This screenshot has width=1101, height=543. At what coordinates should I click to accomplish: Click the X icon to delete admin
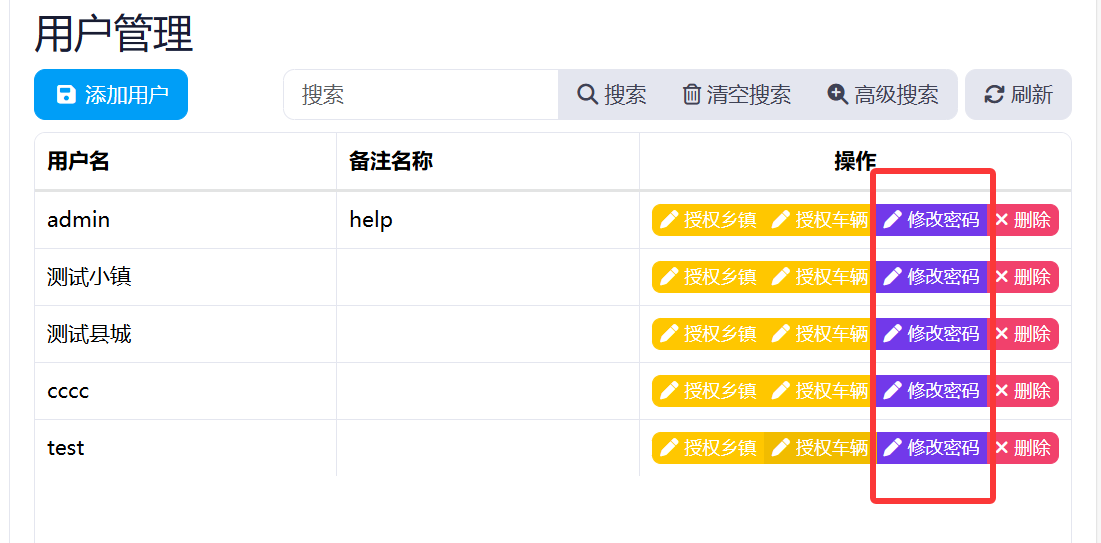[x=1002, y=220]
